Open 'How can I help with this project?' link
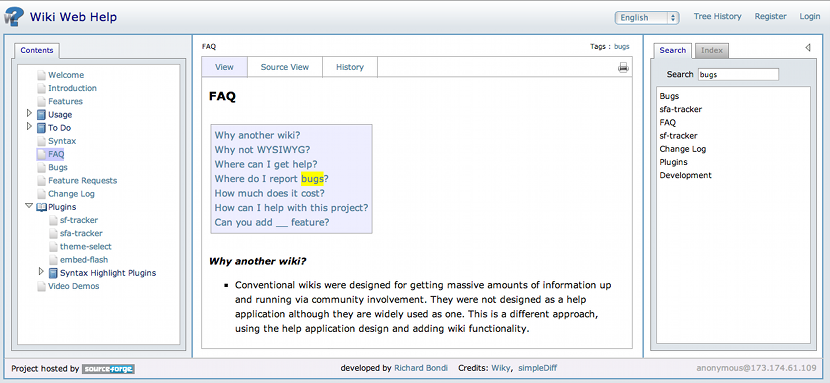 tap(292, 208)
